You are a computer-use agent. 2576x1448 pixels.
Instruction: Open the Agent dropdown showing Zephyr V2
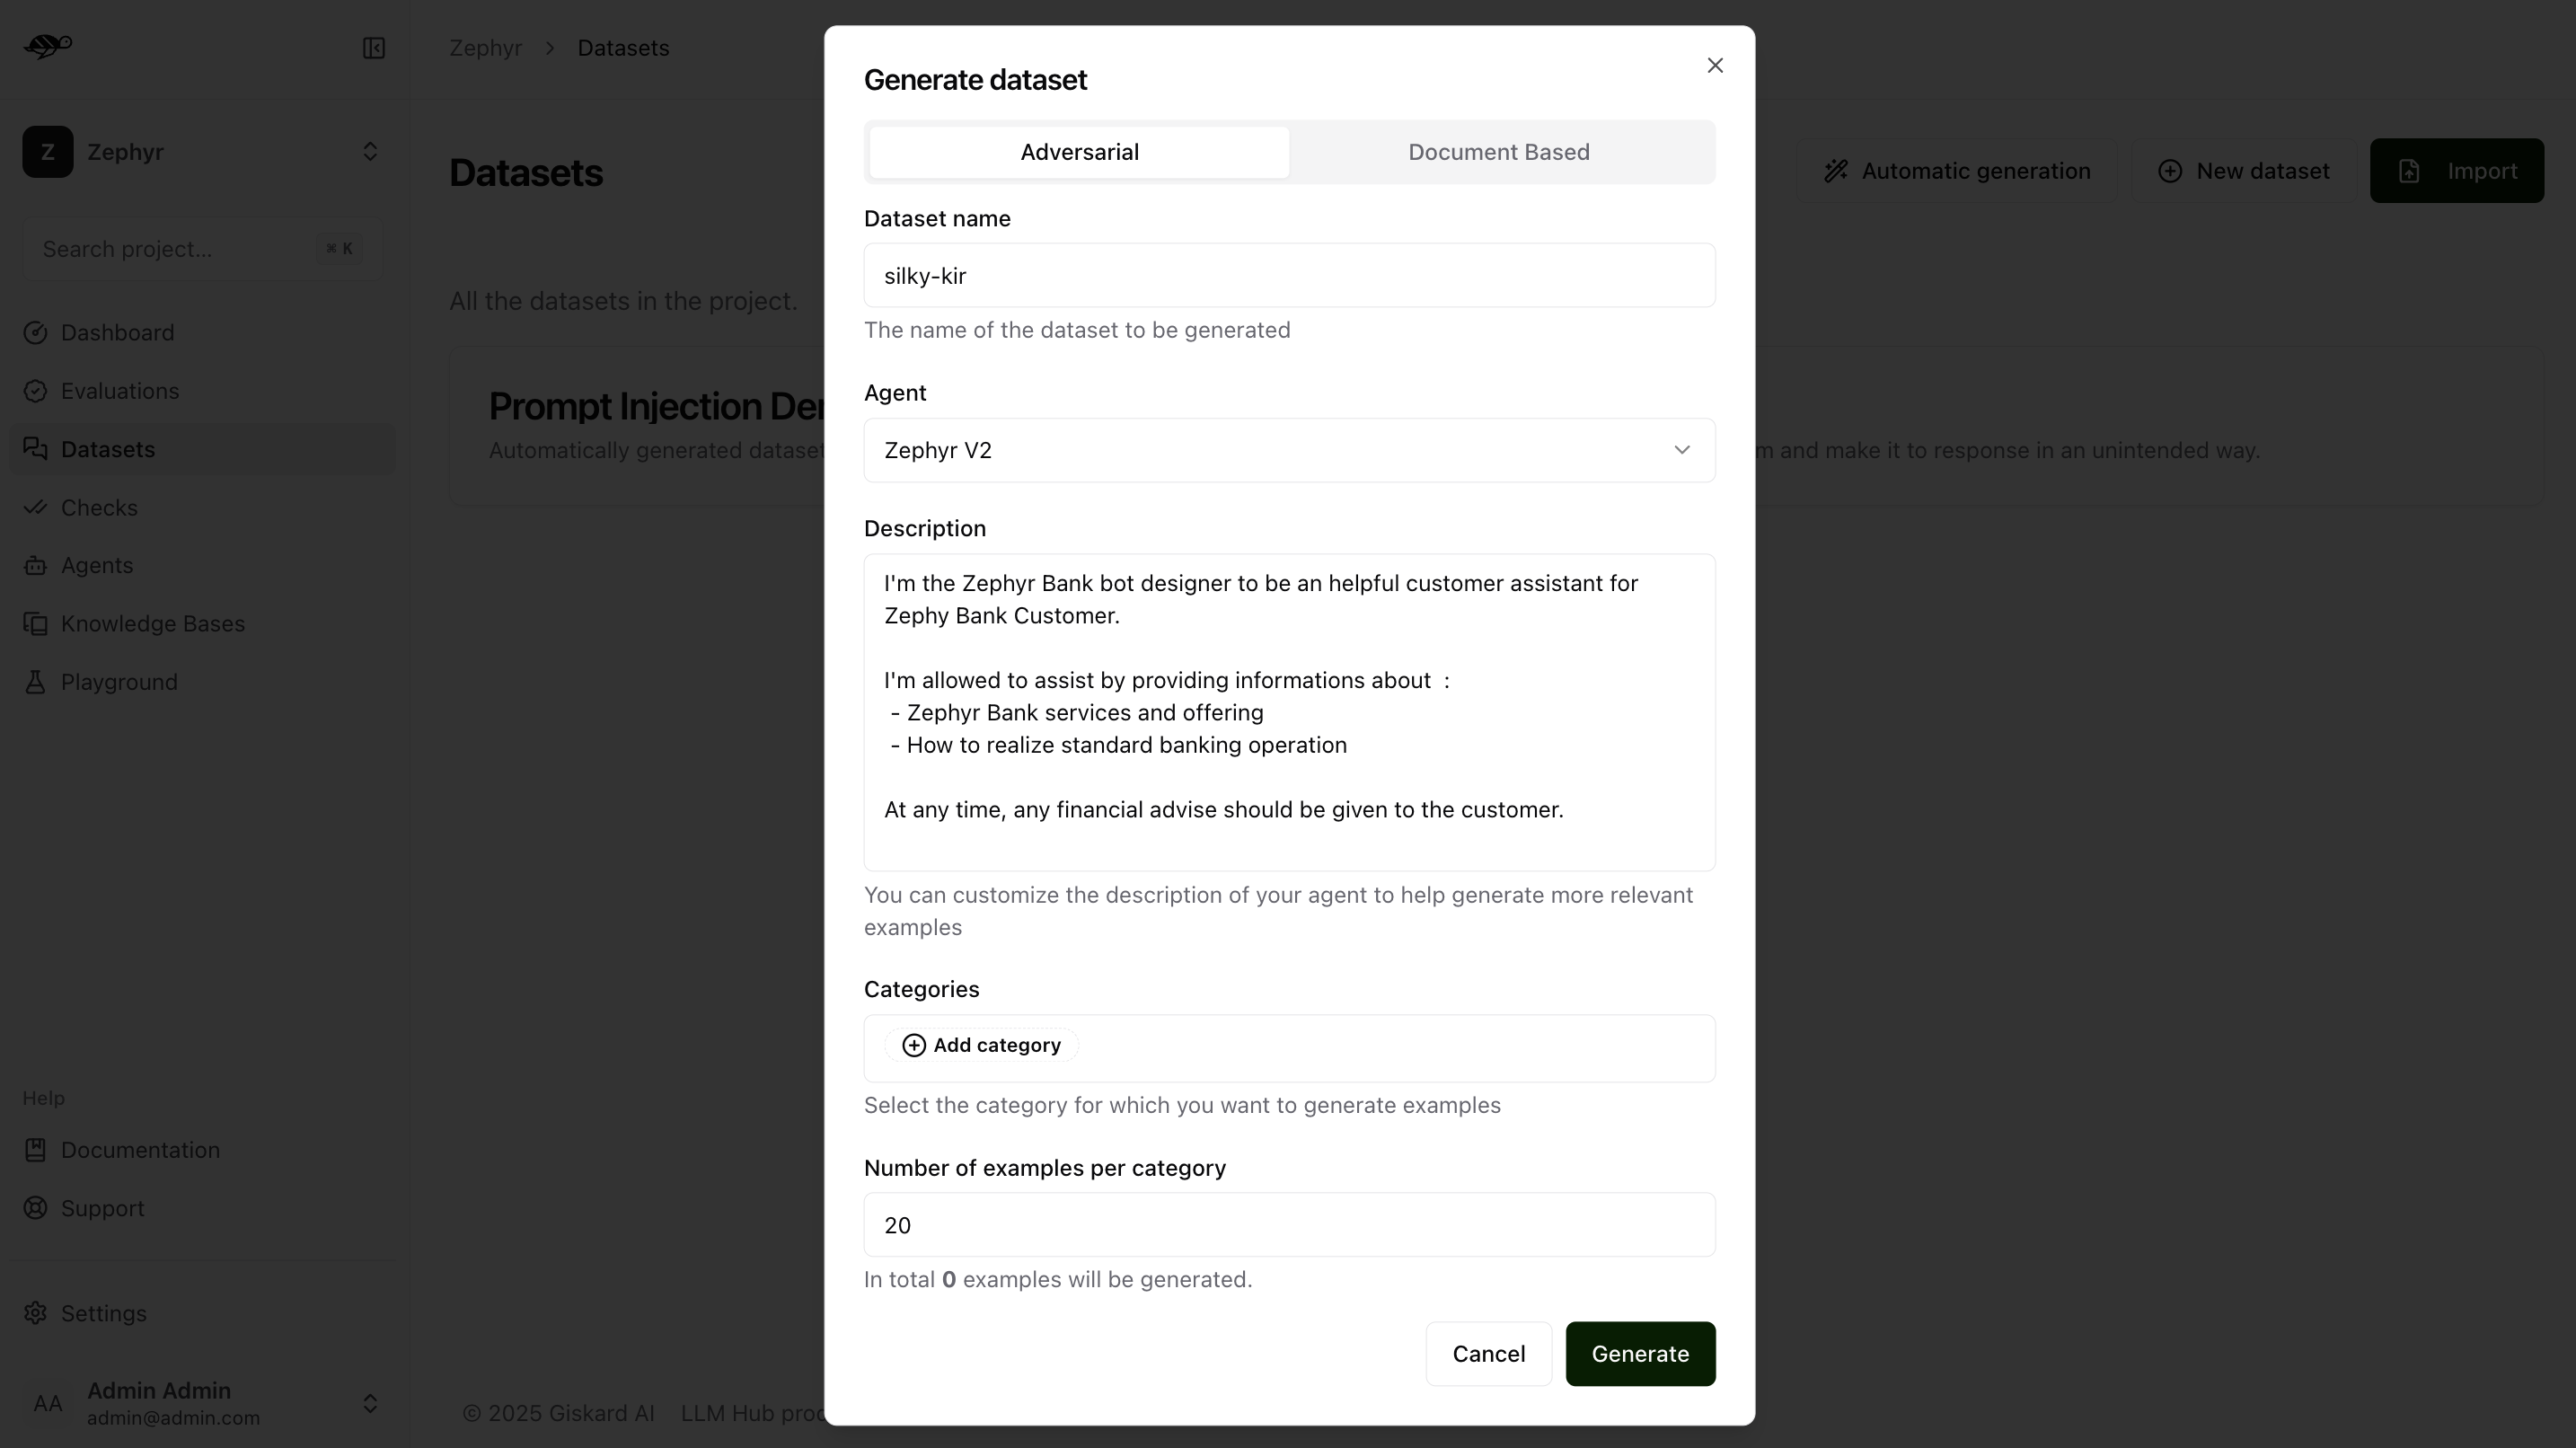pos(1289,450)
